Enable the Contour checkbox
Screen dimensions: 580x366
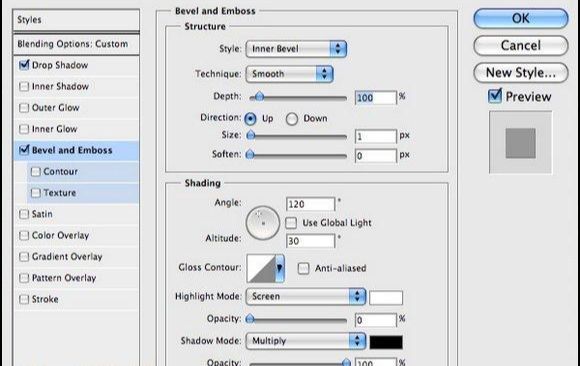tap(36, 172)
